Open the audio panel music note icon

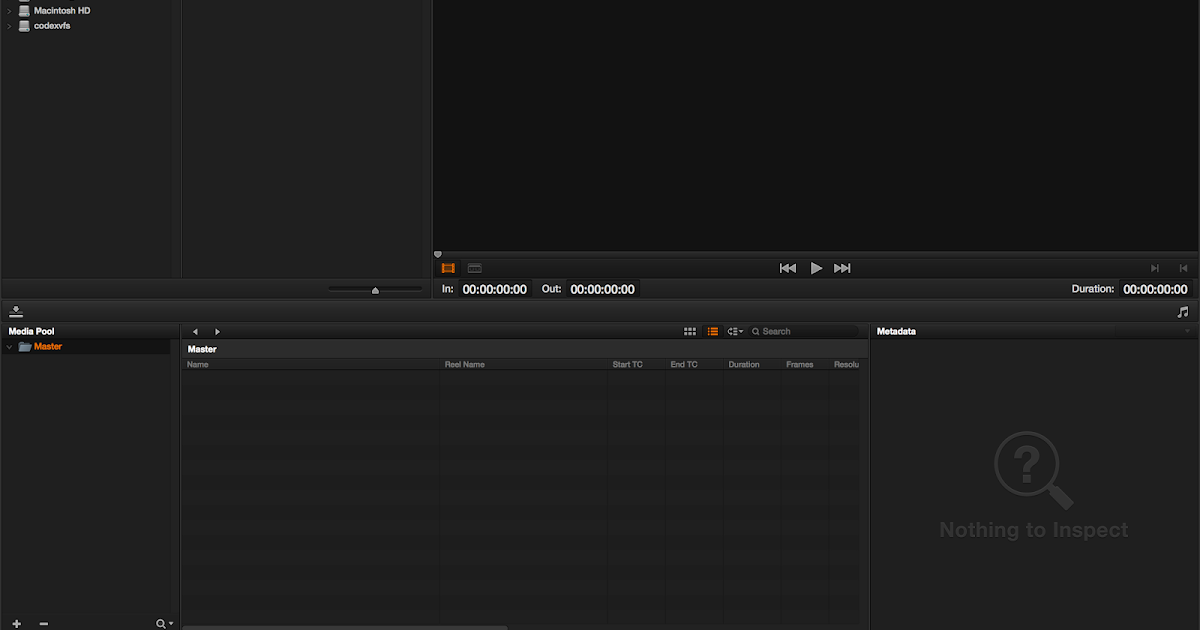click(1183, 312)
